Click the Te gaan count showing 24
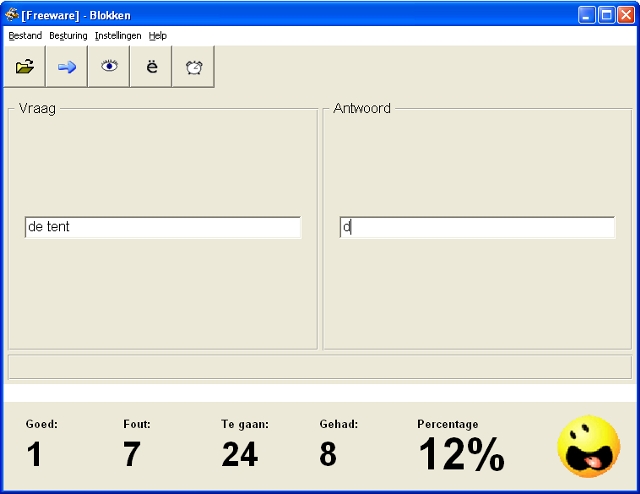The image size is (640, 494). point(240,455)
